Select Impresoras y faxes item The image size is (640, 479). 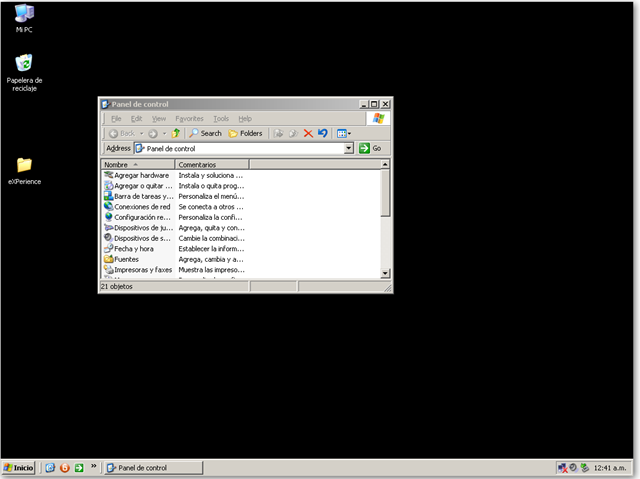pos(138,270)
